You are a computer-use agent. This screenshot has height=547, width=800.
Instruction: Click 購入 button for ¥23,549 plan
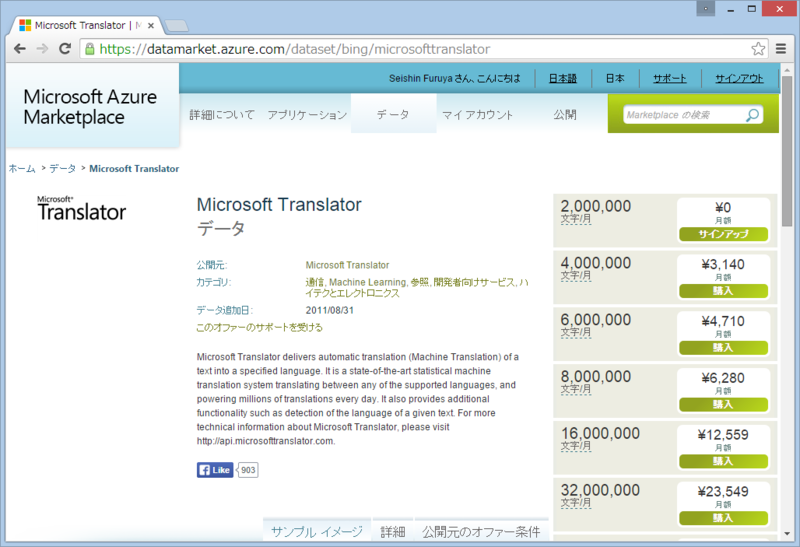coord(723,518)
